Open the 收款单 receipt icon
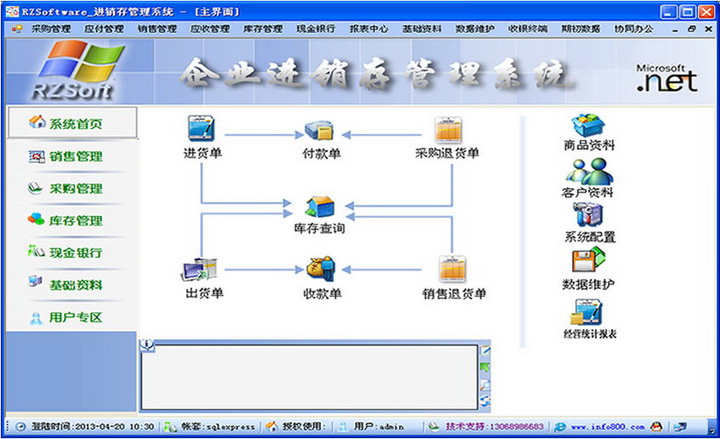 pos(321,269)
